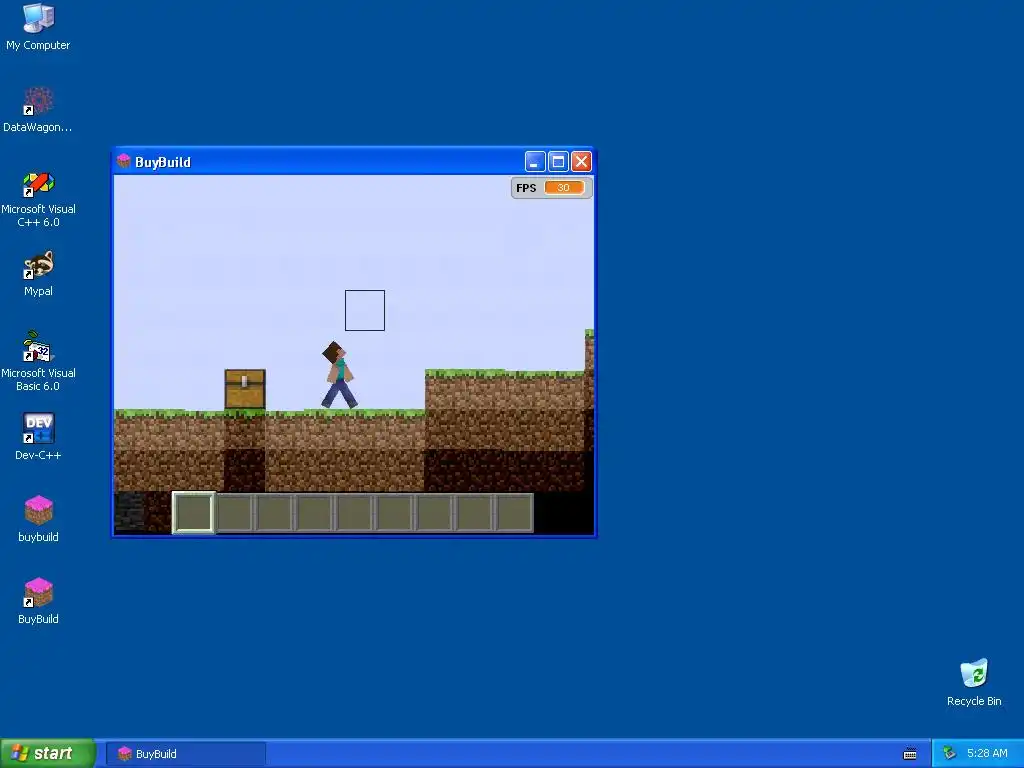The height and width of the screenshot is (768, 1024).
Task: Click the empty block selection square in the sky
Action: 364,310
